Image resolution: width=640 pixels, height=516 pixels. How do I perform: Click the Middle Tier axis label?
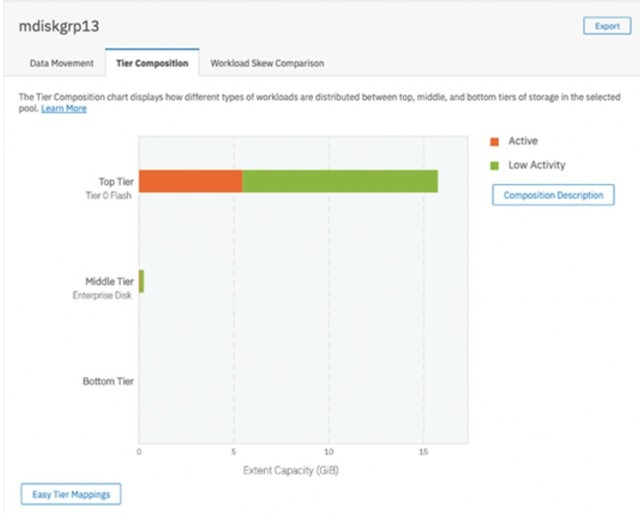[109, 282]
